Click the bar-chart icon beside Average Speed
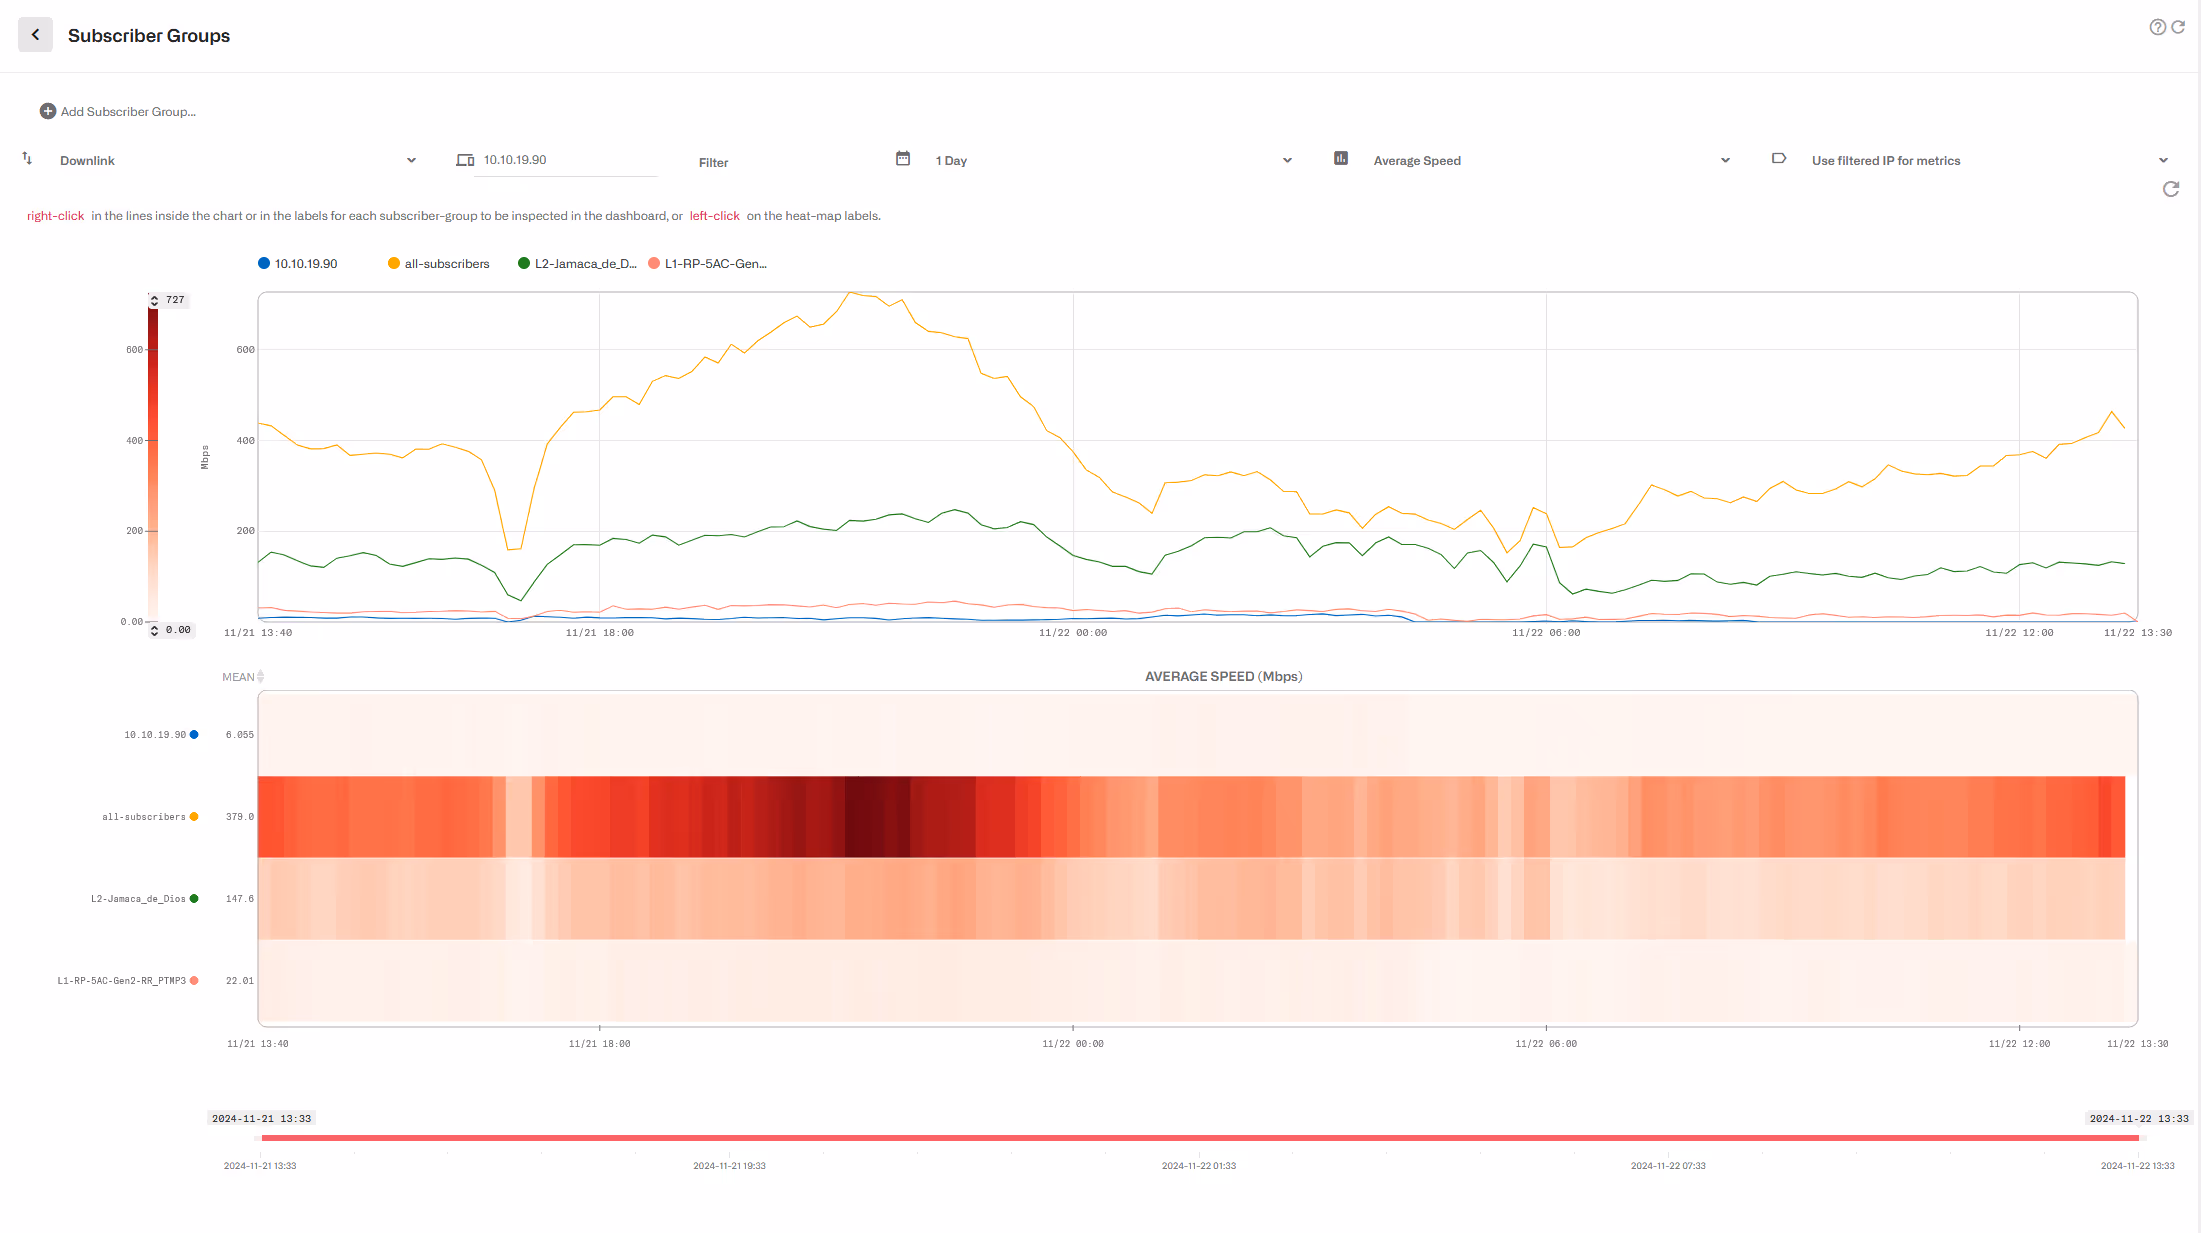 (1341, 159)
